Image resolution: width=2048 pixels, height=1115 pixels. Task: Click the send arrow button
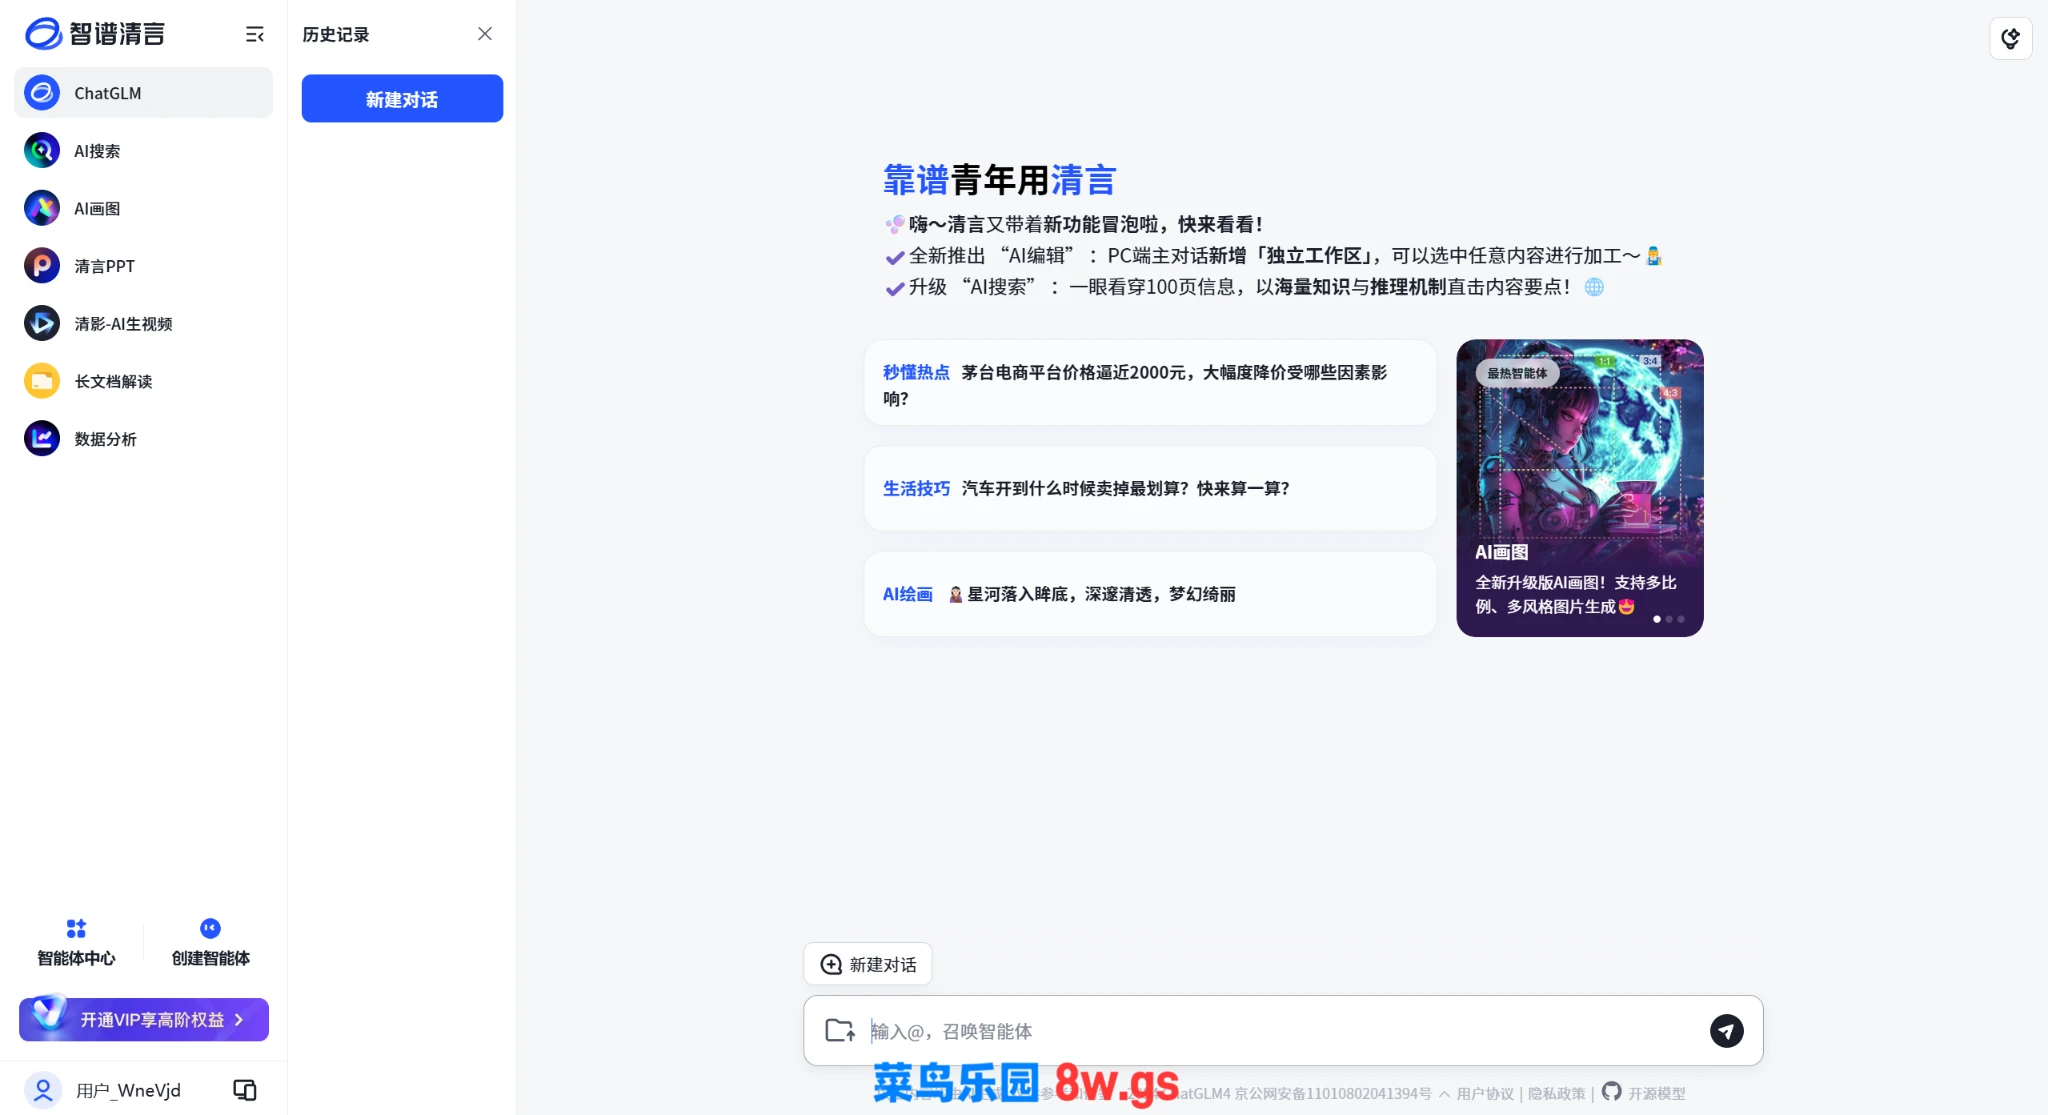pyautogui.click(x=1726, y=1030)
